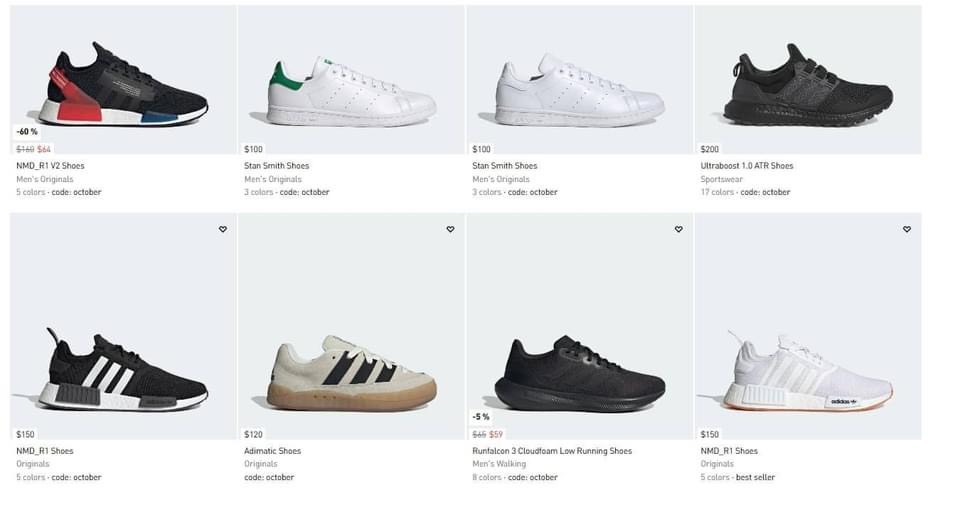Image resolution: width=960 pixels, height=505 pixels.
Task: Select the $200 Ultraboost price label
Action: pyautogui.click(x=710, y=149)
